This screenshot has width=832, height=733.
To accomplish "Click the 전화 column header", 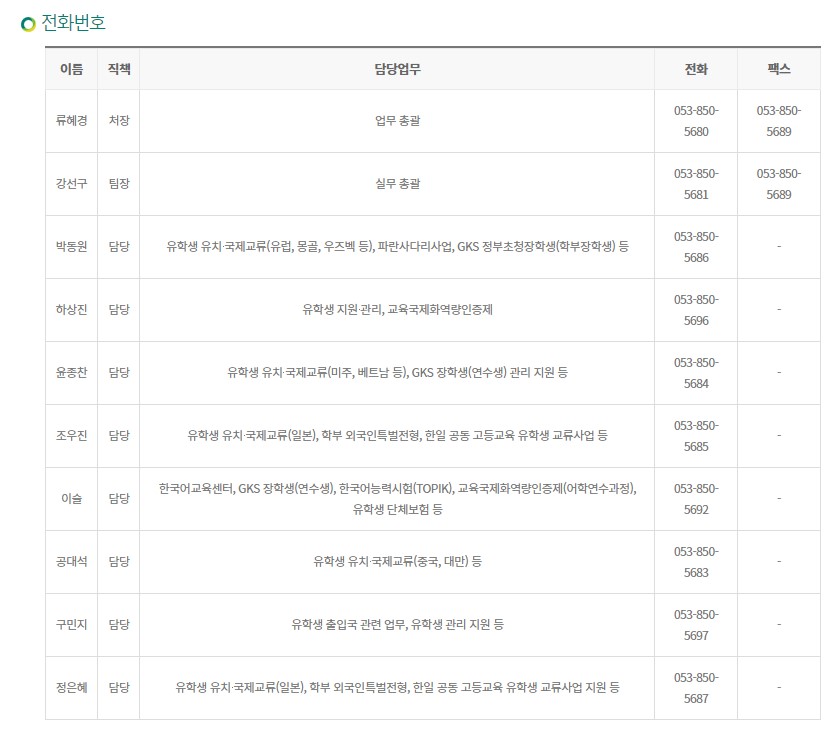I will (696, 69).
